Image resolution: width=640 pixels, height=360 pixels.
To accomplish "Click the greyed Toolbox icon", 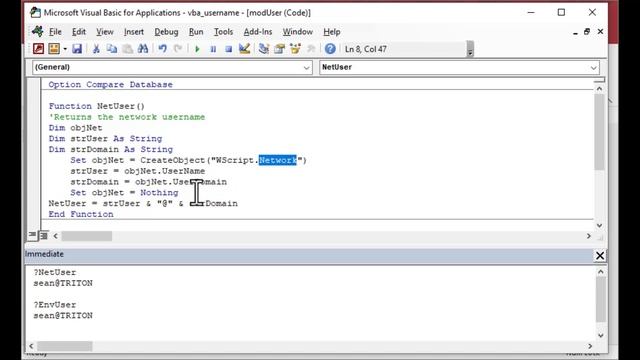I will [x=311, y=49].
